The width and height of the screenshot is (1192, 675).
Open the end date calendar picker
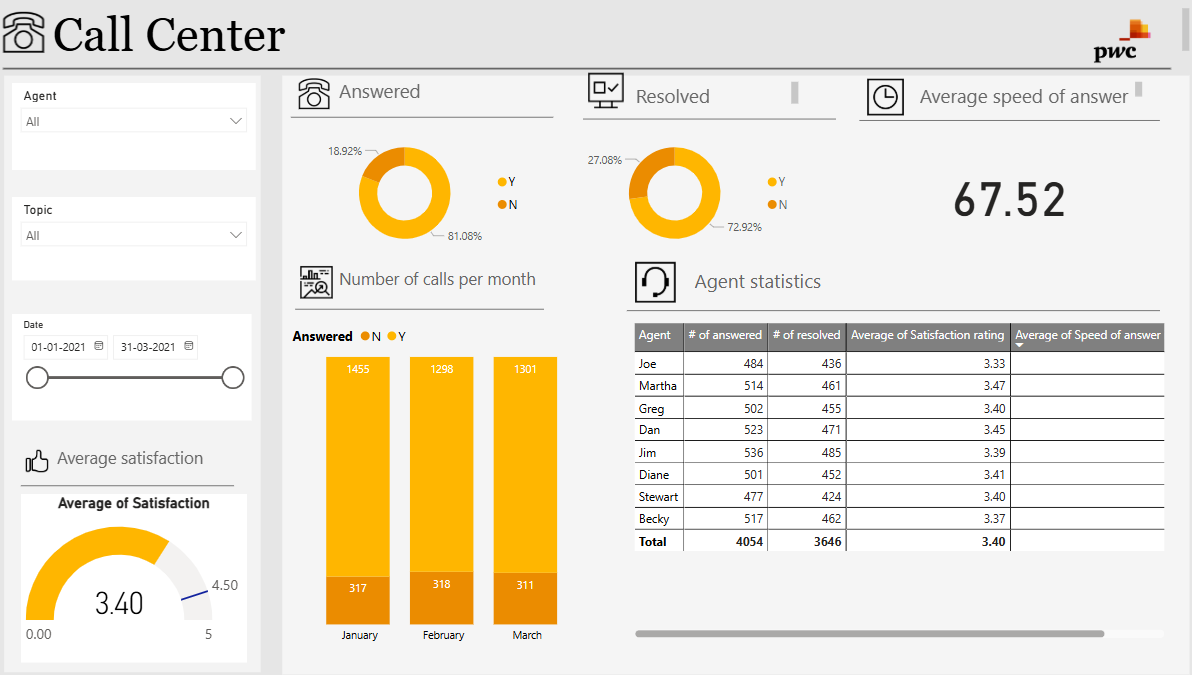coord(188,347)
